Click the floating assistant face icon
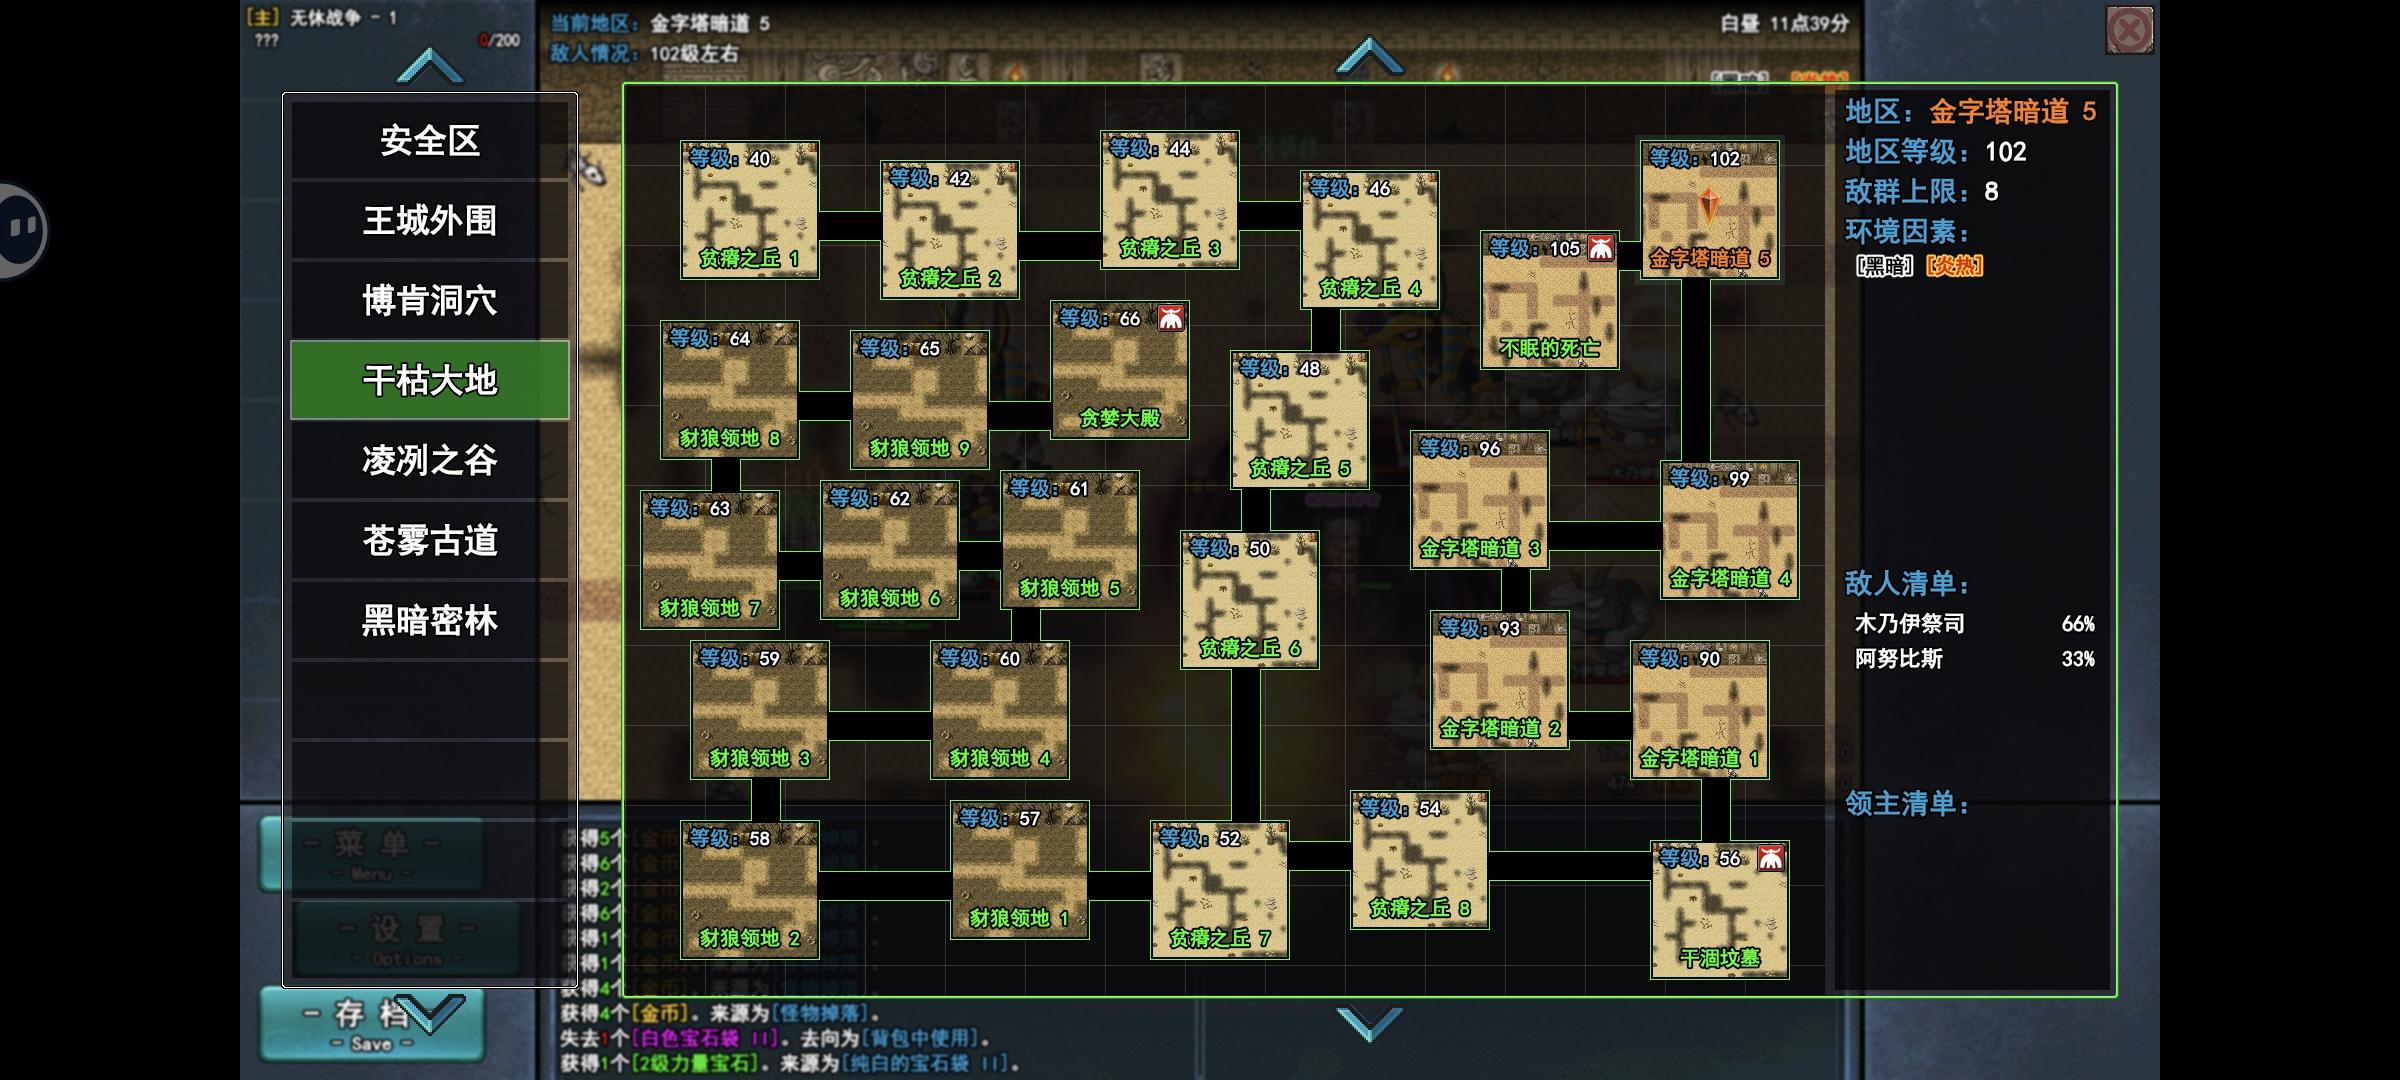The image size is (2400, 1080). click(x=22, y=230)
